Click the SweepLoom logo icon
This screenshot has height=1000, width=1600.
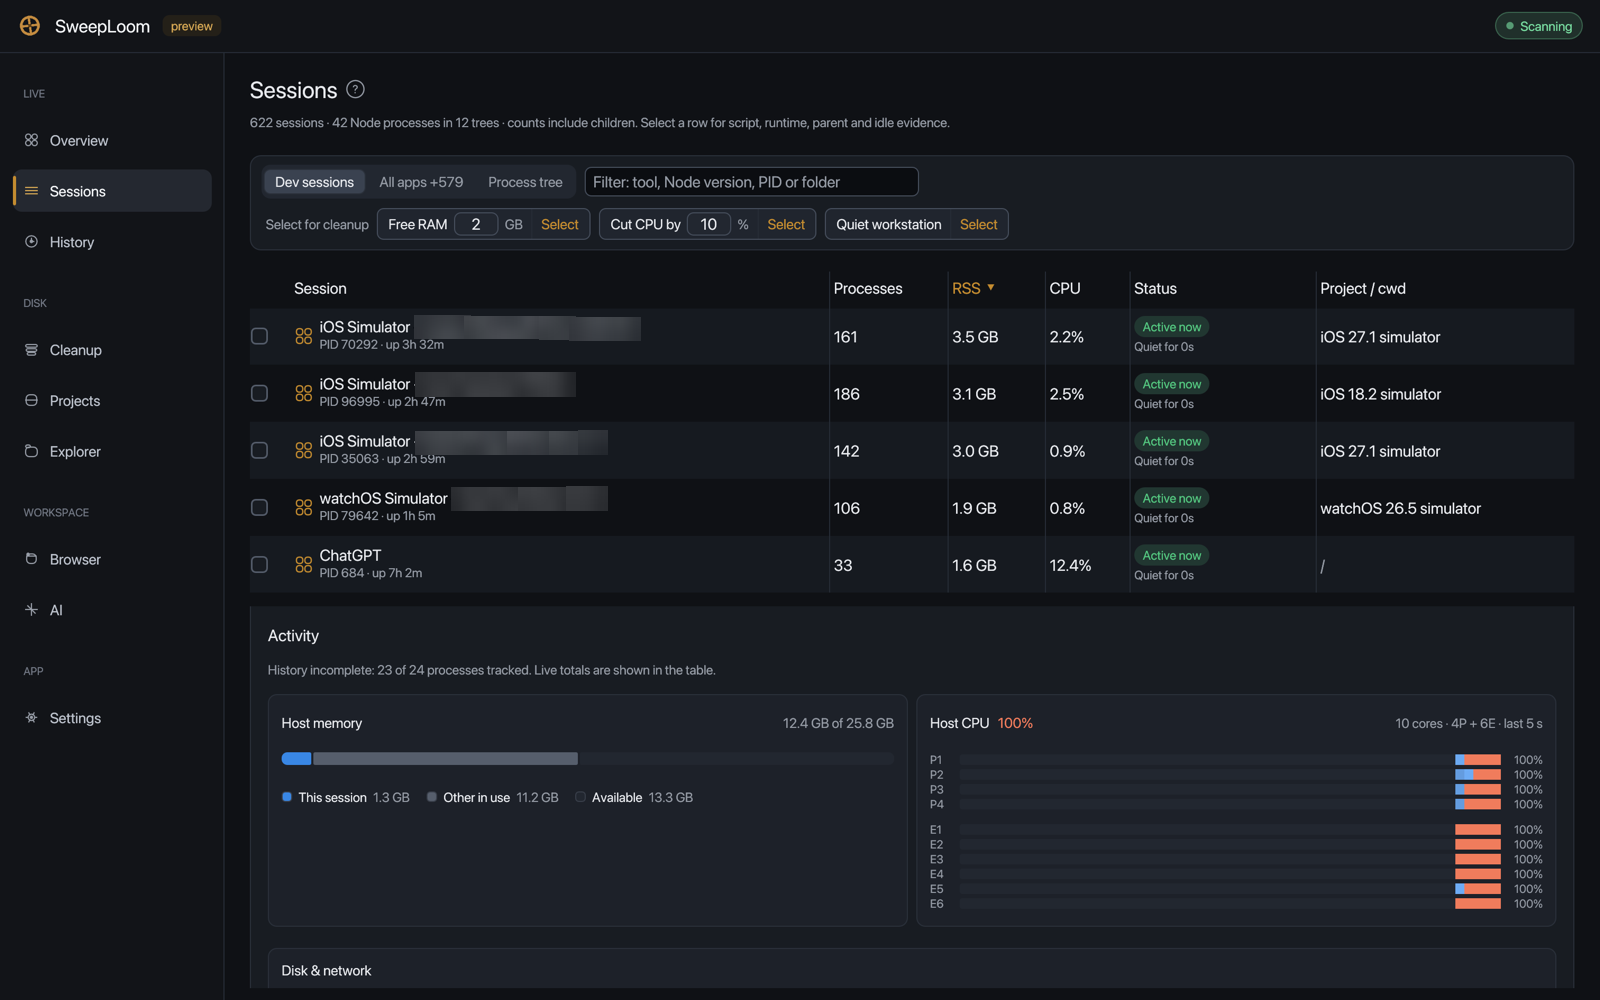pyautogui.click(x=30, y=26)
